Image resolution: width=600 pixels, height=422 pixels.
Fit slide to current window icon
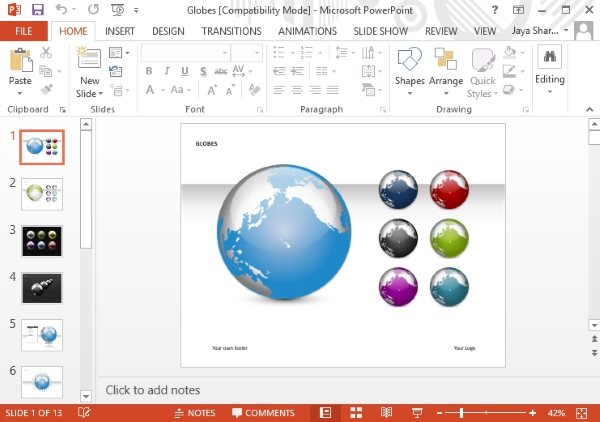581,413
